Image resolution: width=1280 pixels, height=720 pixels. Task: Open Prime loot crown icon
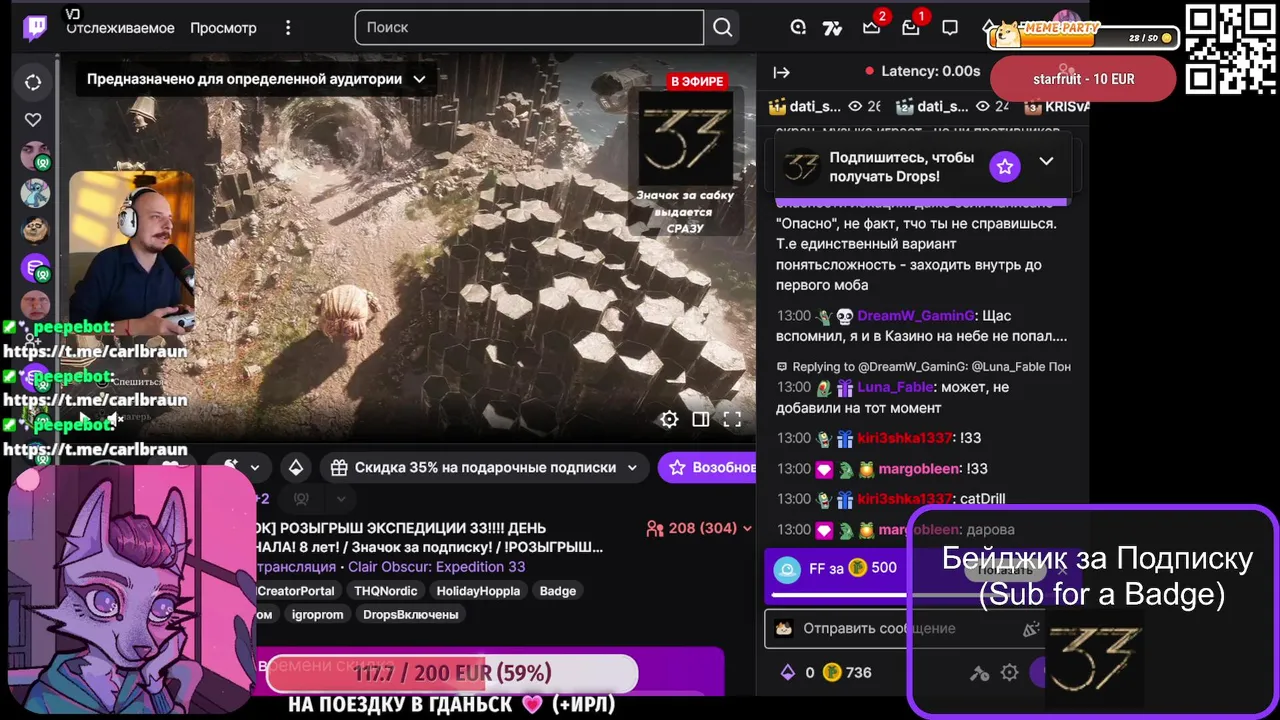coord(871,28)
